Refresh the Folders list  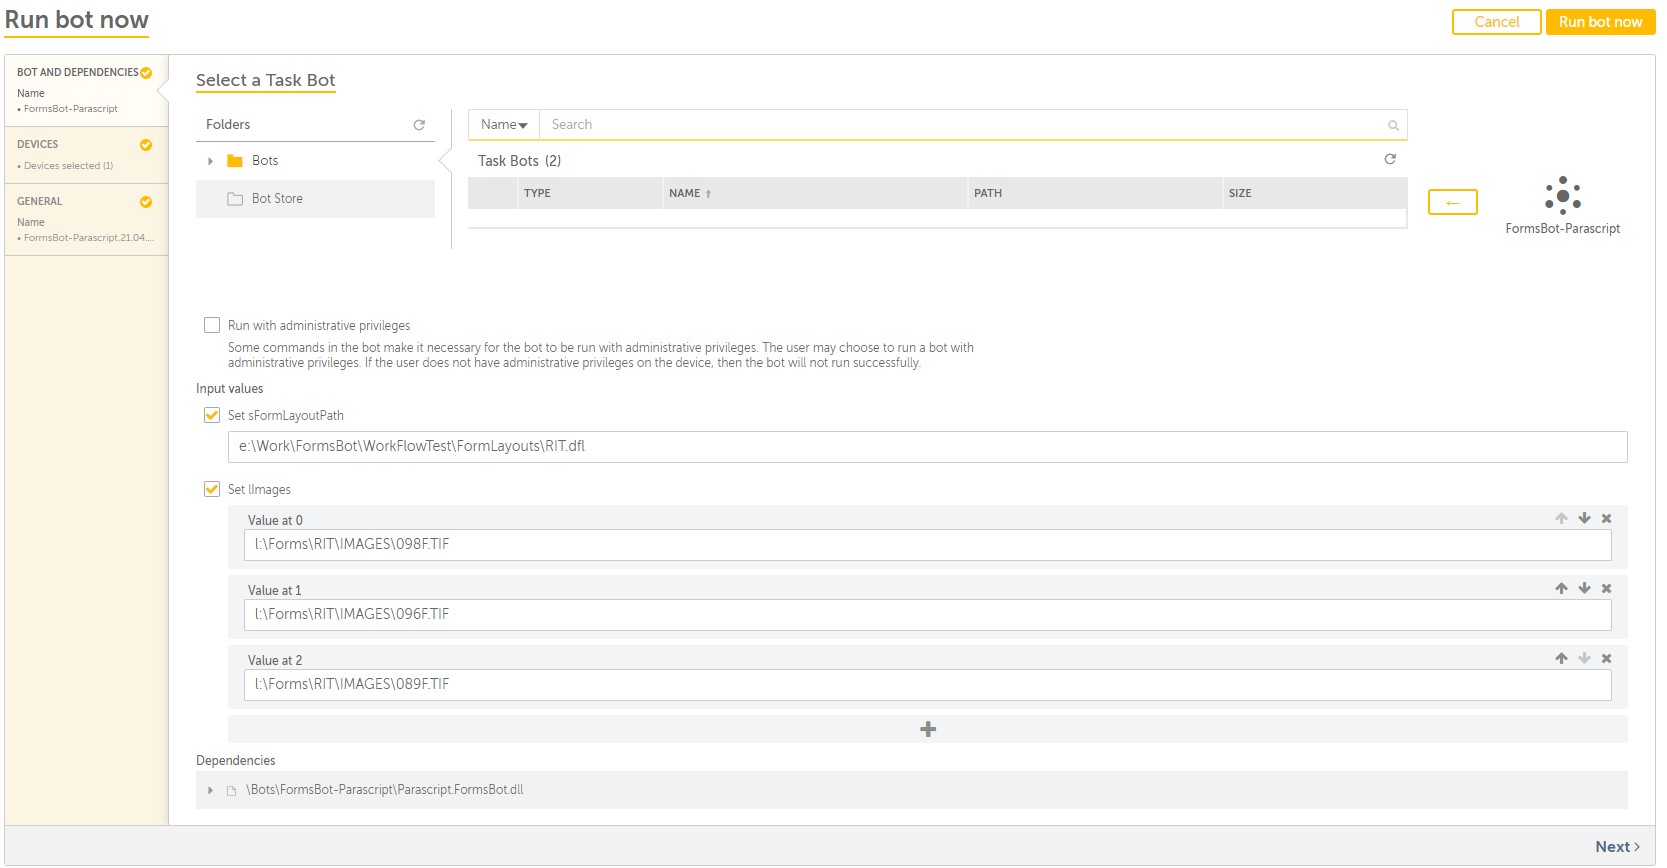point(419,125)
